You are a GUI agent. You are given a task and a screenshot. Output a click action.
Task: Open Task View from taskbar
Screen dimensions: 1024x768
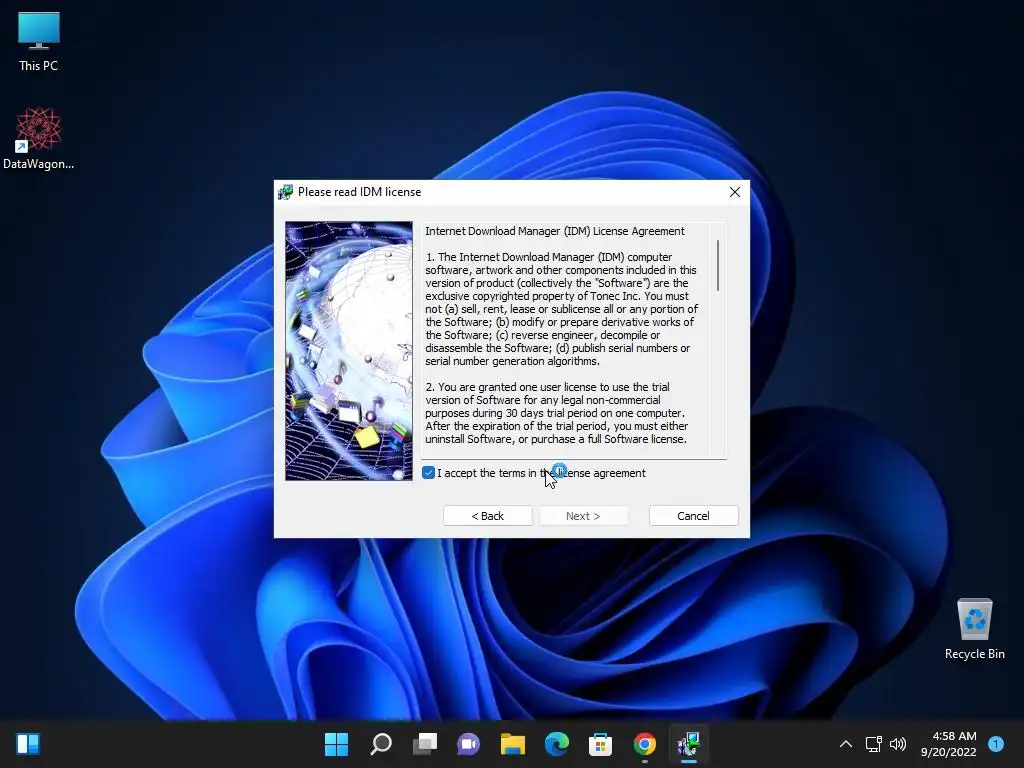(x=424, y=744)
